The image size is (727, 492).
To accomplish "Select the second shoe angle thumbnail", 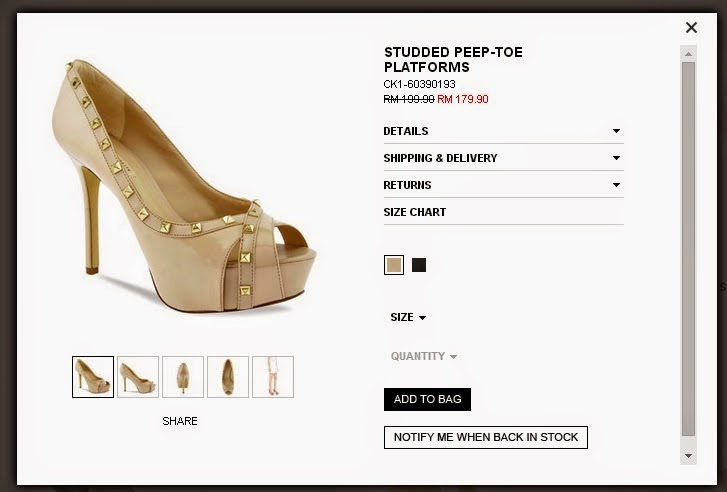I will click(138, 377).
